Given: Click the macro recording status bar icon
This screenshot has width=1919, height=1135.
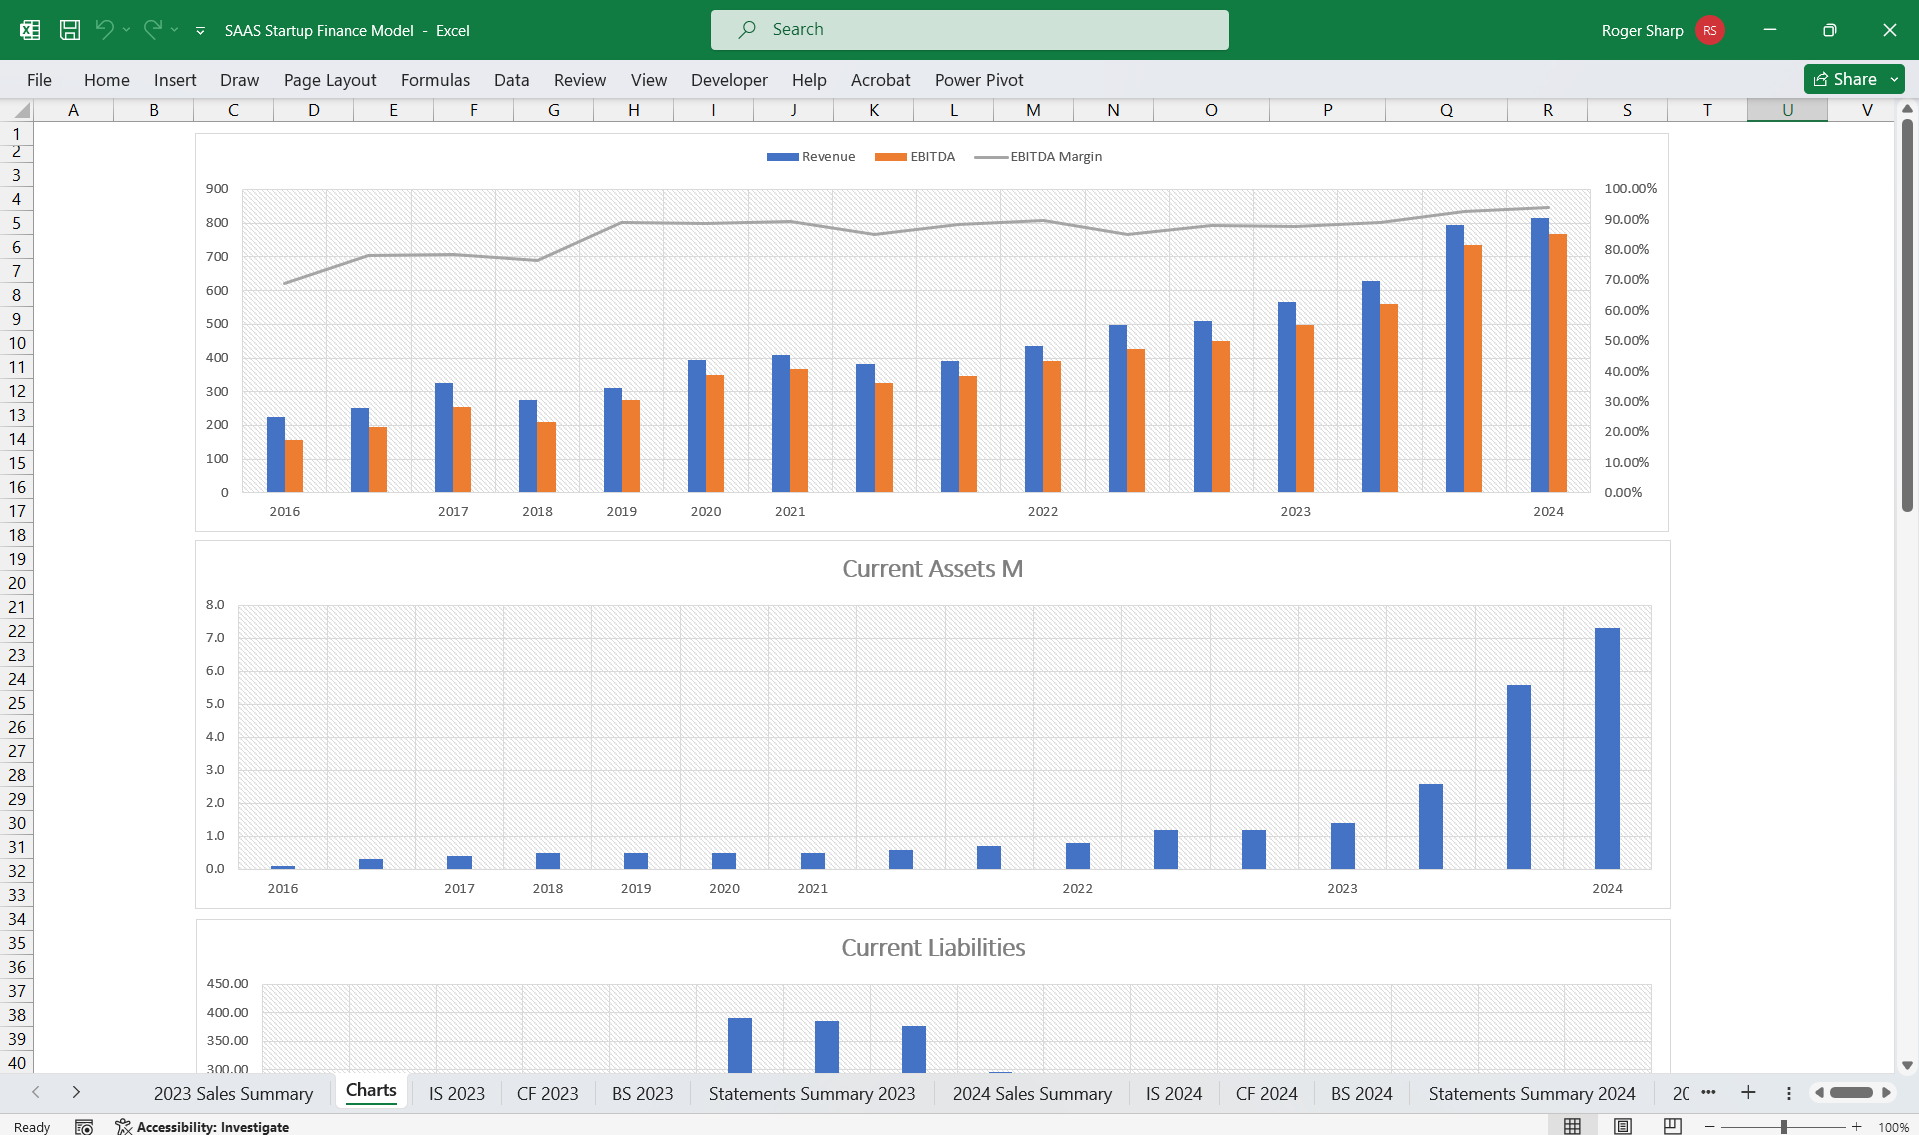Looking at the screenshot, I should (x=84, y=1127).
